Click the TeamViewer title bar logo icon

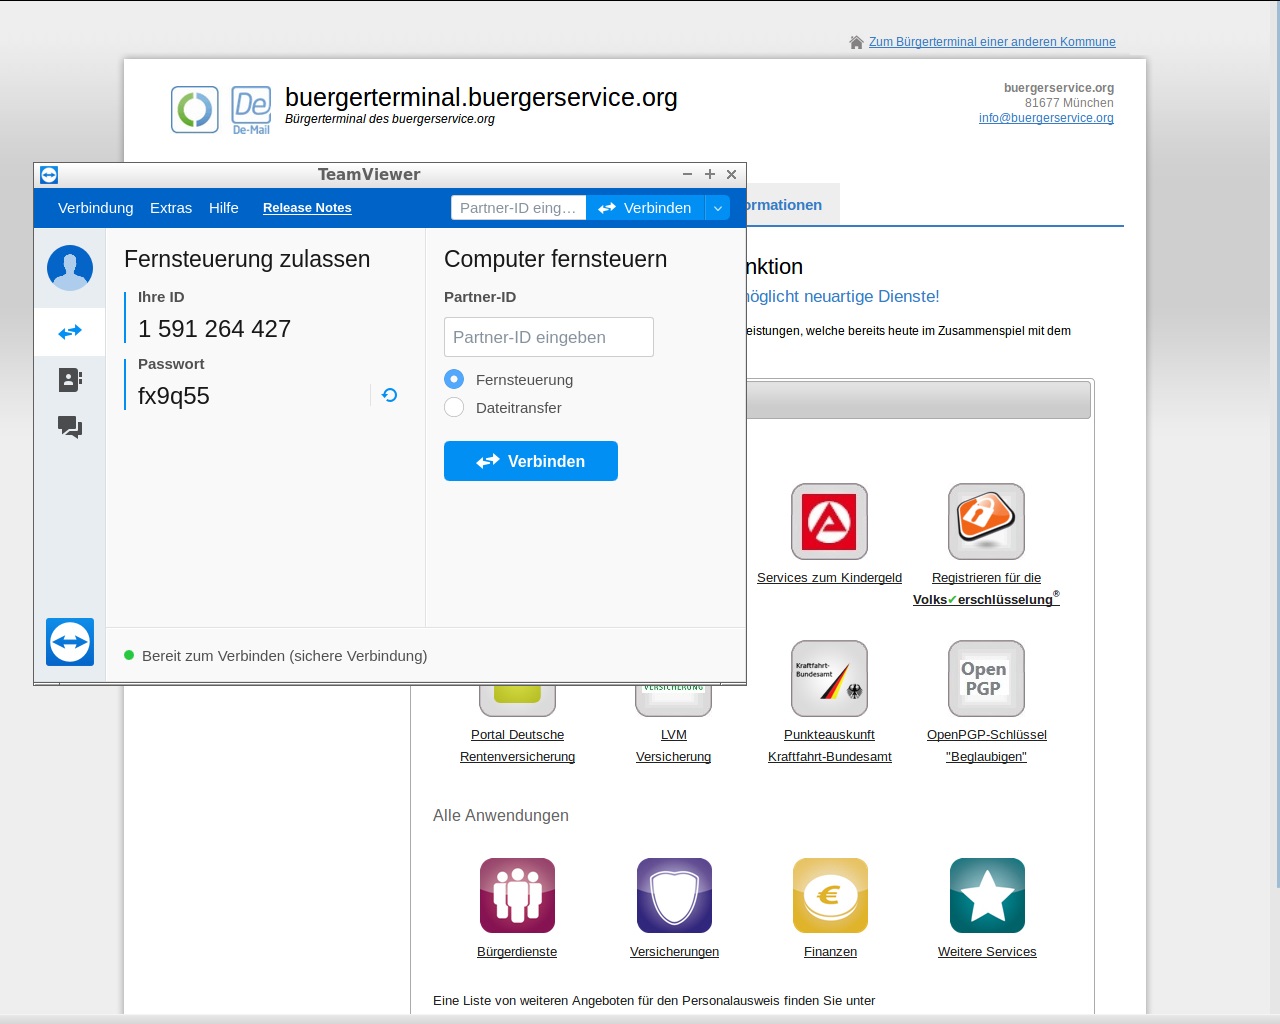(x=49, y=175)
